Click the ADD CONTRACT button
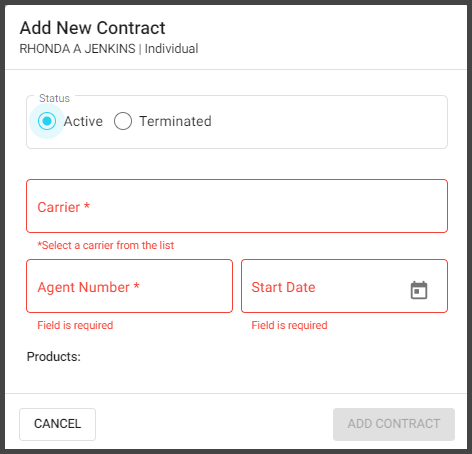 point(394,424)
